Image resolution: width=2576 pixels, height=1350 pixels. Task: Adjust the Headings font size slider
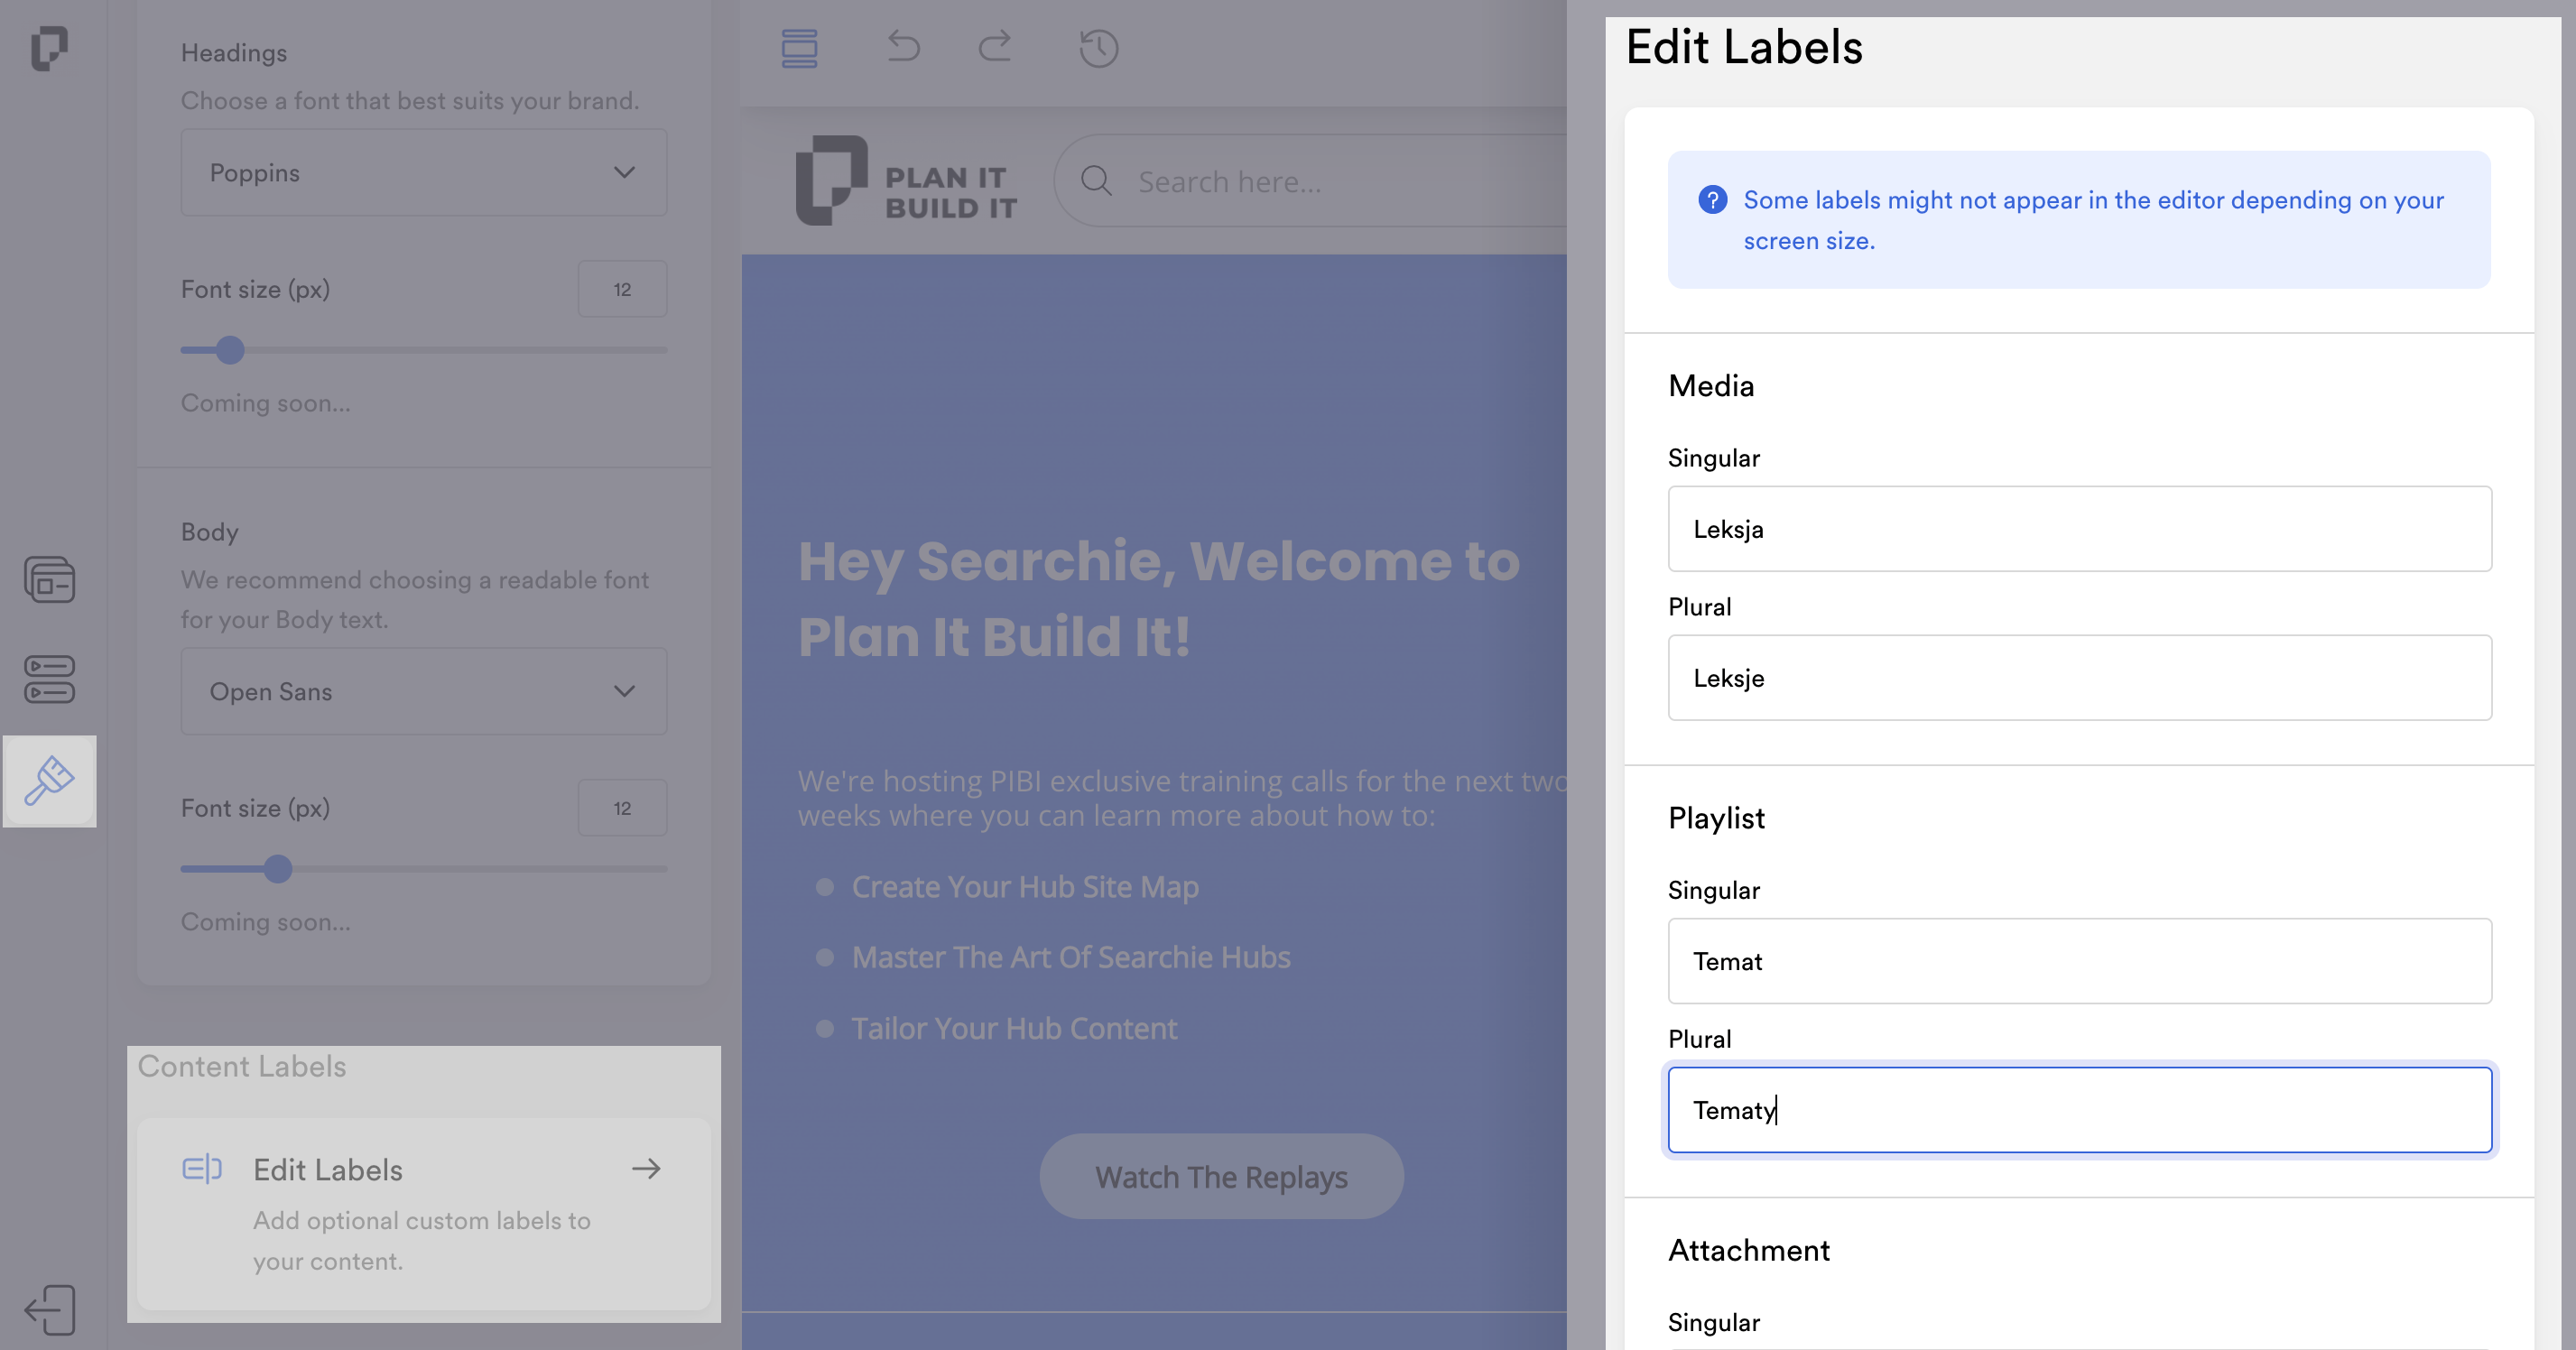(x=230, y=350)
